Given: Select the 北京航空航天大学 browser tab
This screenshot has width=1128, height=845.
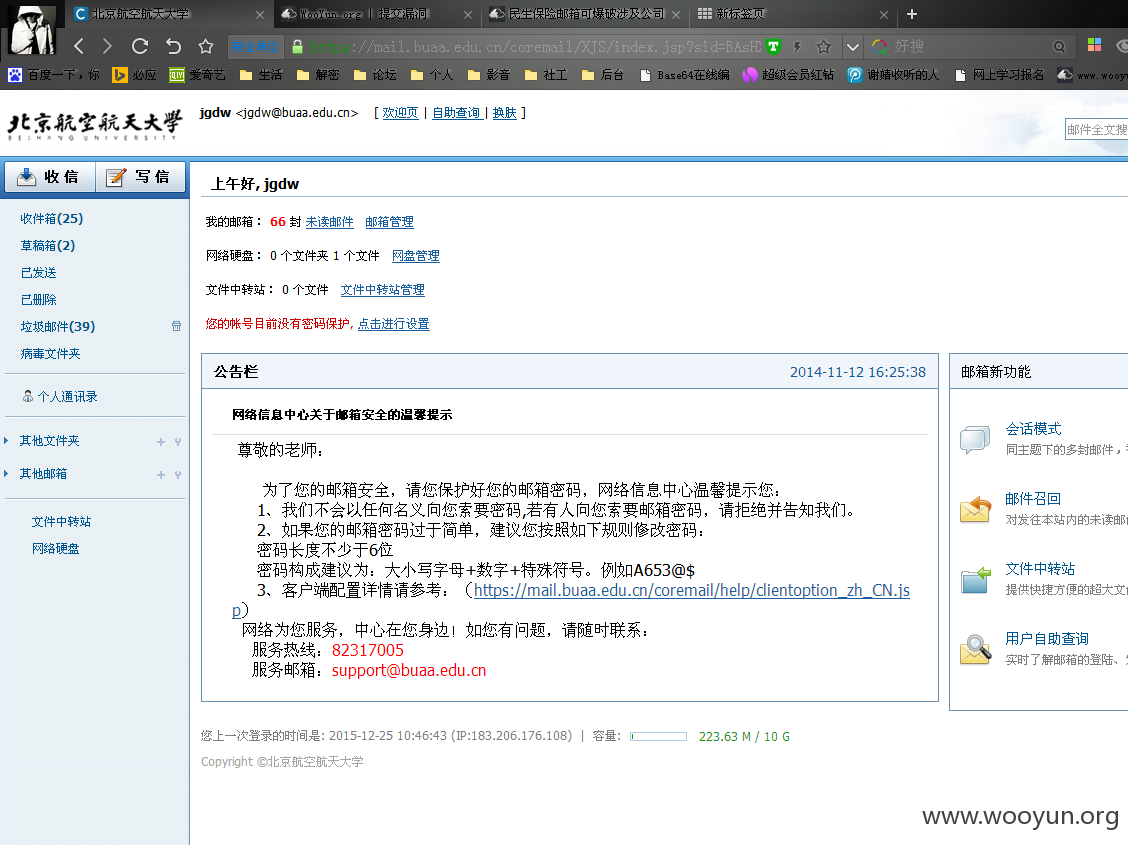Looking at the screenshot, I should click(x=170, y=14).
